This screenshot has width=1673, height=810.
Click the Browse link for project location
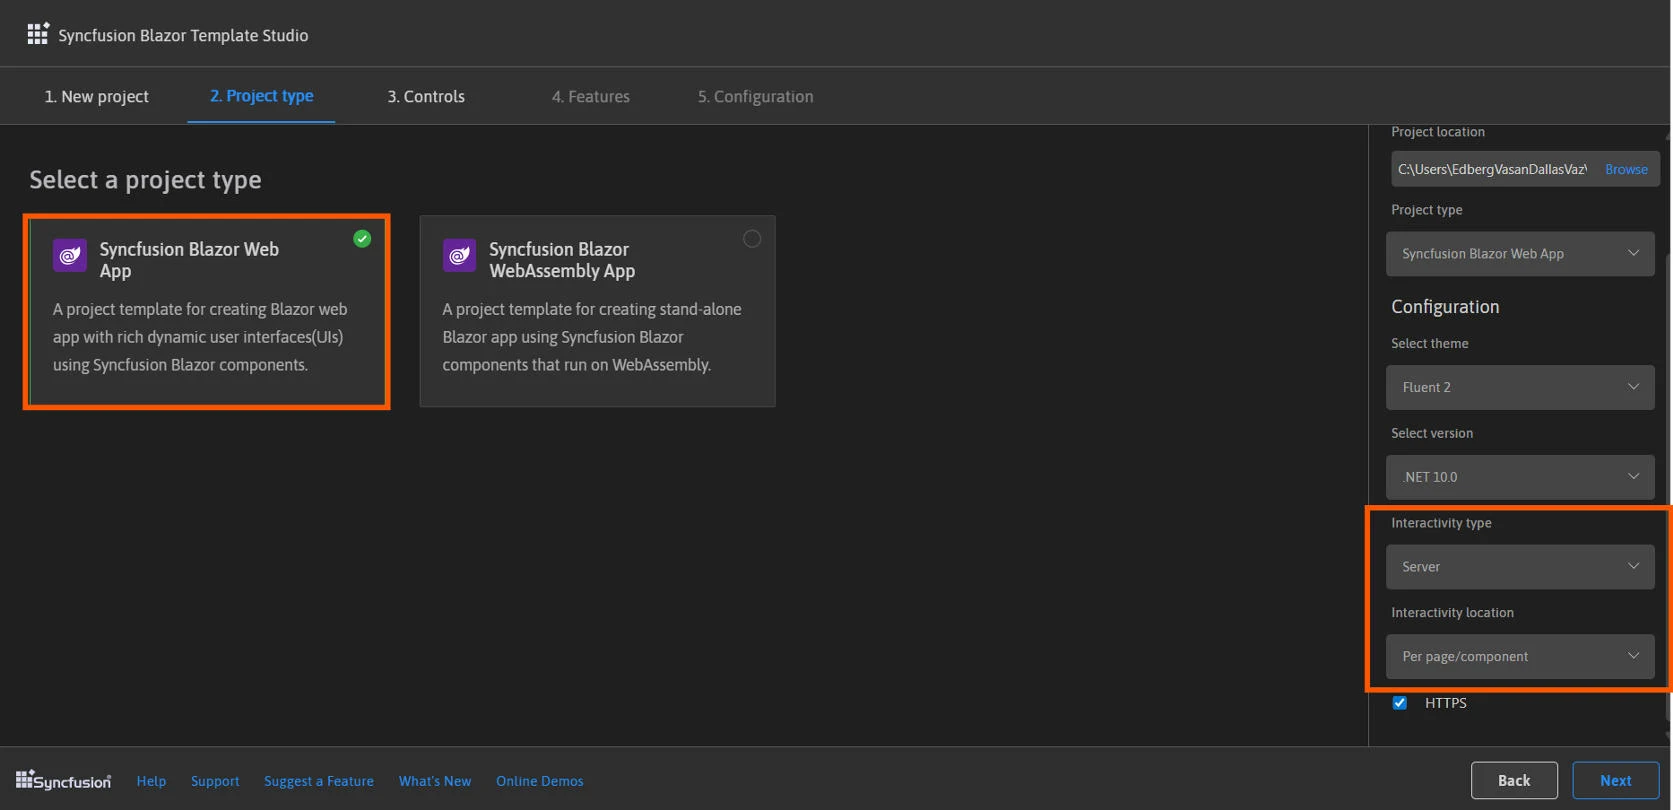[1626, 169]
